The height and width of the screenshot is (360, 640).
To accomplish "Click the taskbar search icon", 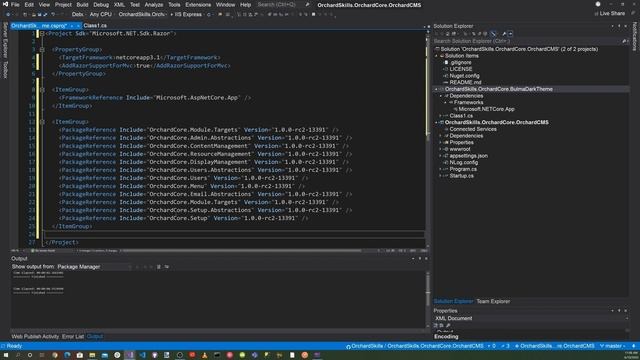I will coord(18,355).
